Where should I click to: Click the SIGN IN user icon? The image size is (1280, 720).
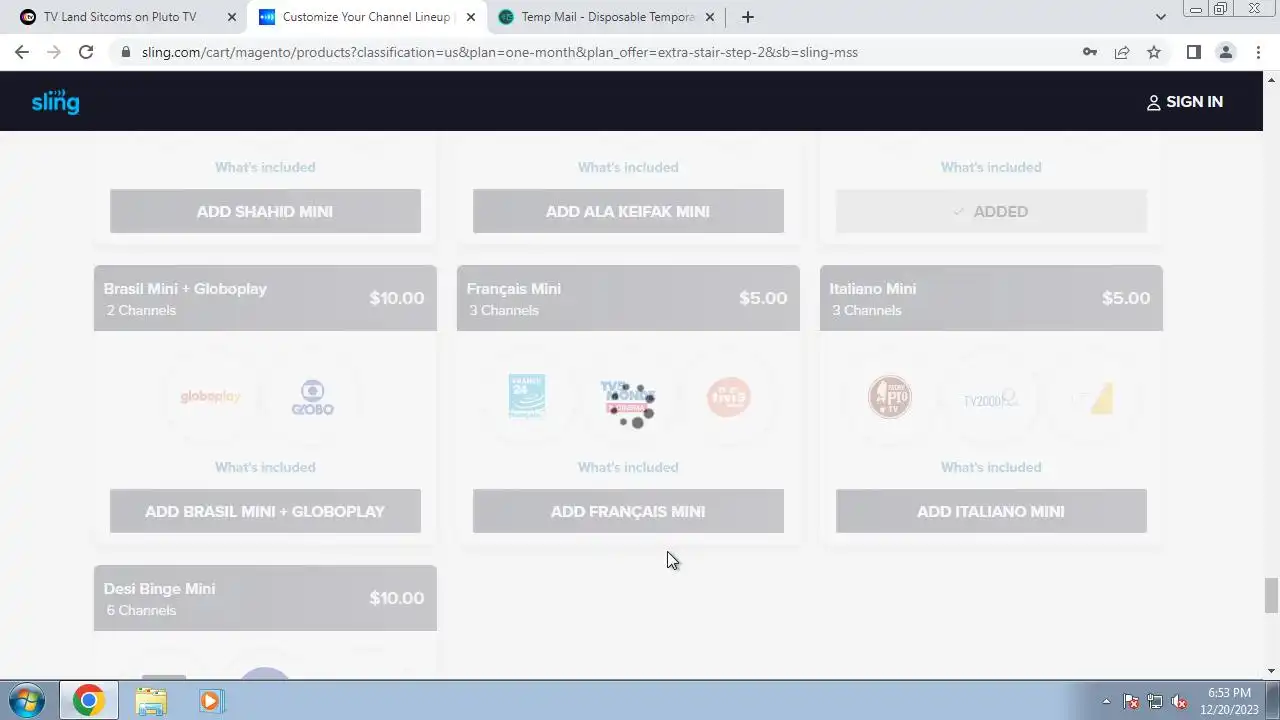1153,102
